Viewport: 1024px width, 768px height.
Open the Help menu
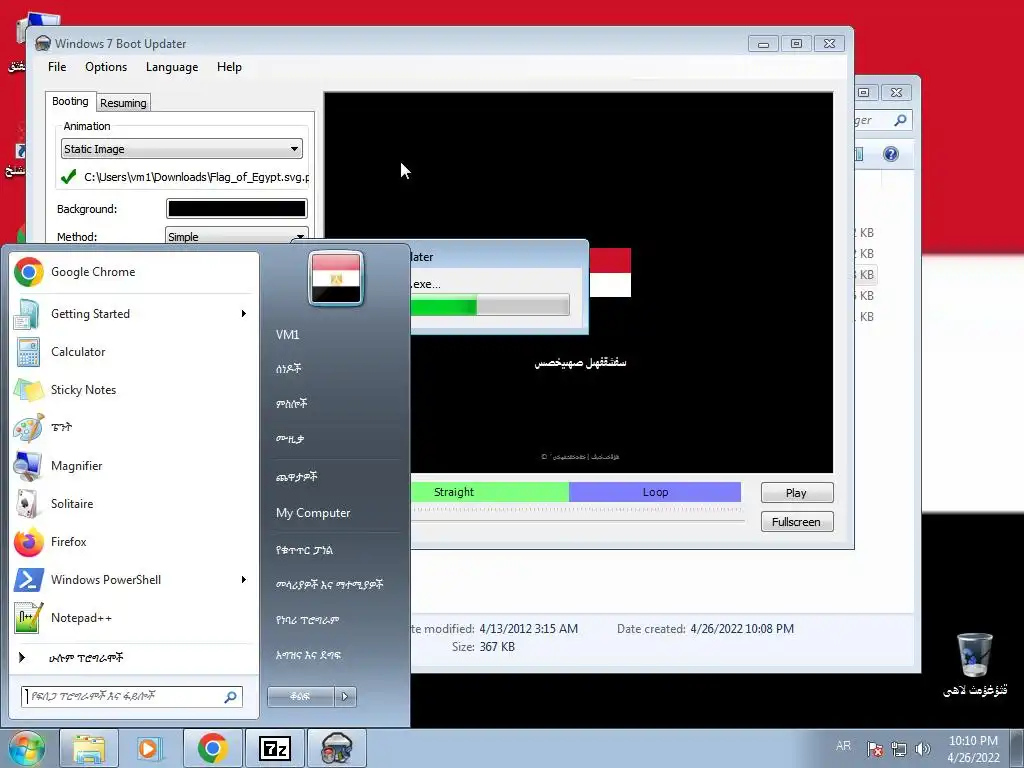229,67
